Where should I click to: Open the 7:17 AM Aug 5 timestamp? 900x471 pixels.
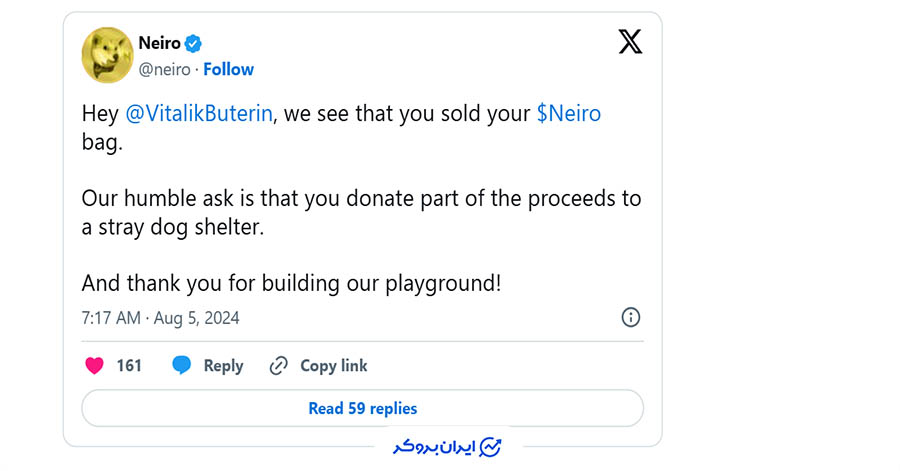[160, 318]
